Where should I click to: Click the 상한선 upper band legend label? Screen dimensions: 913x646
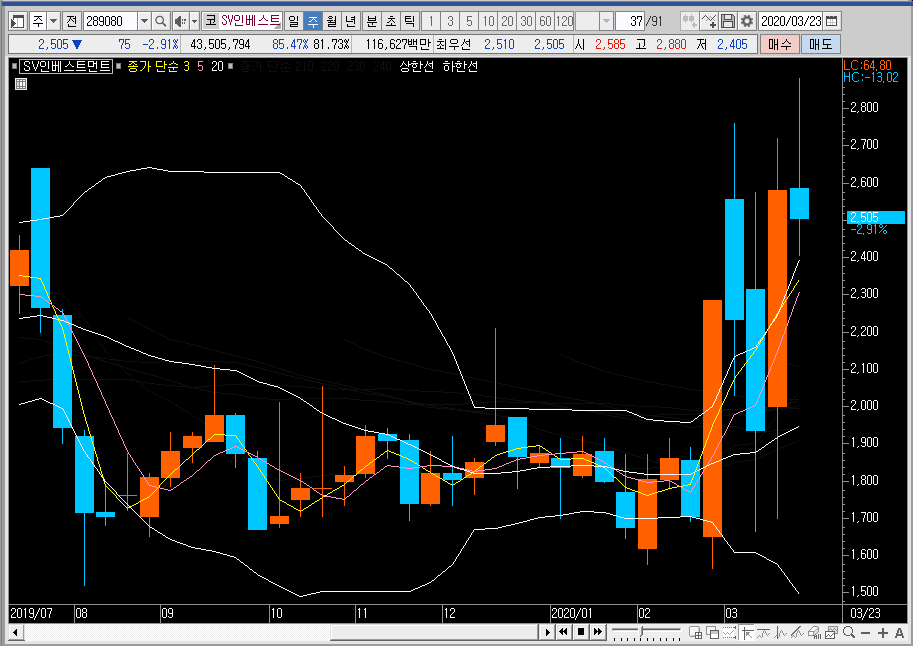pyautogui.click(x=416, y=66)
